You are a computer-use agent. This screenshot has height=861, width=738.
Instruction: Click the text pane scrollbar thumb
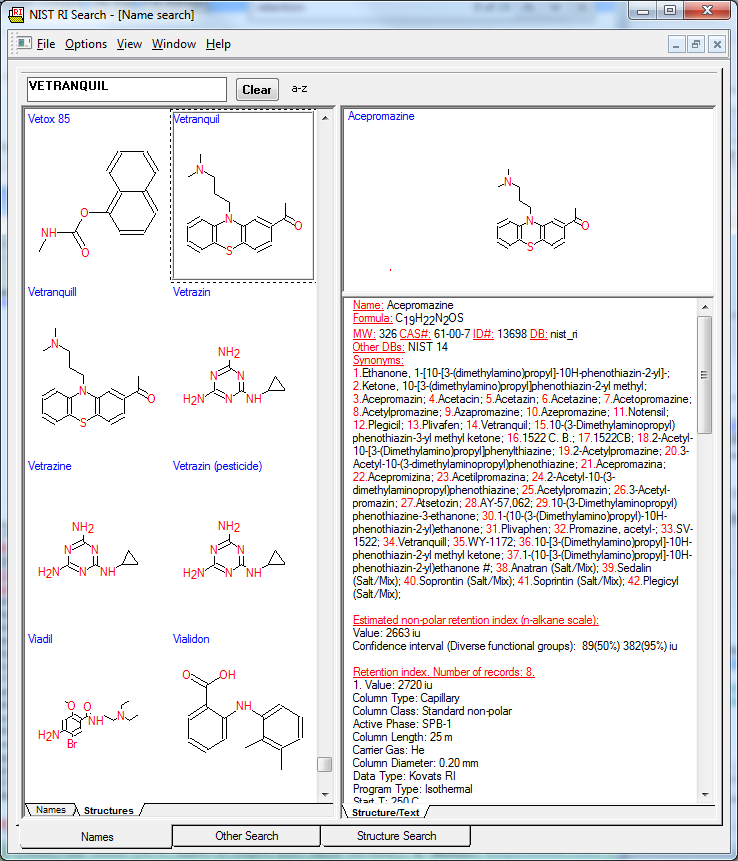pos(705,375)
